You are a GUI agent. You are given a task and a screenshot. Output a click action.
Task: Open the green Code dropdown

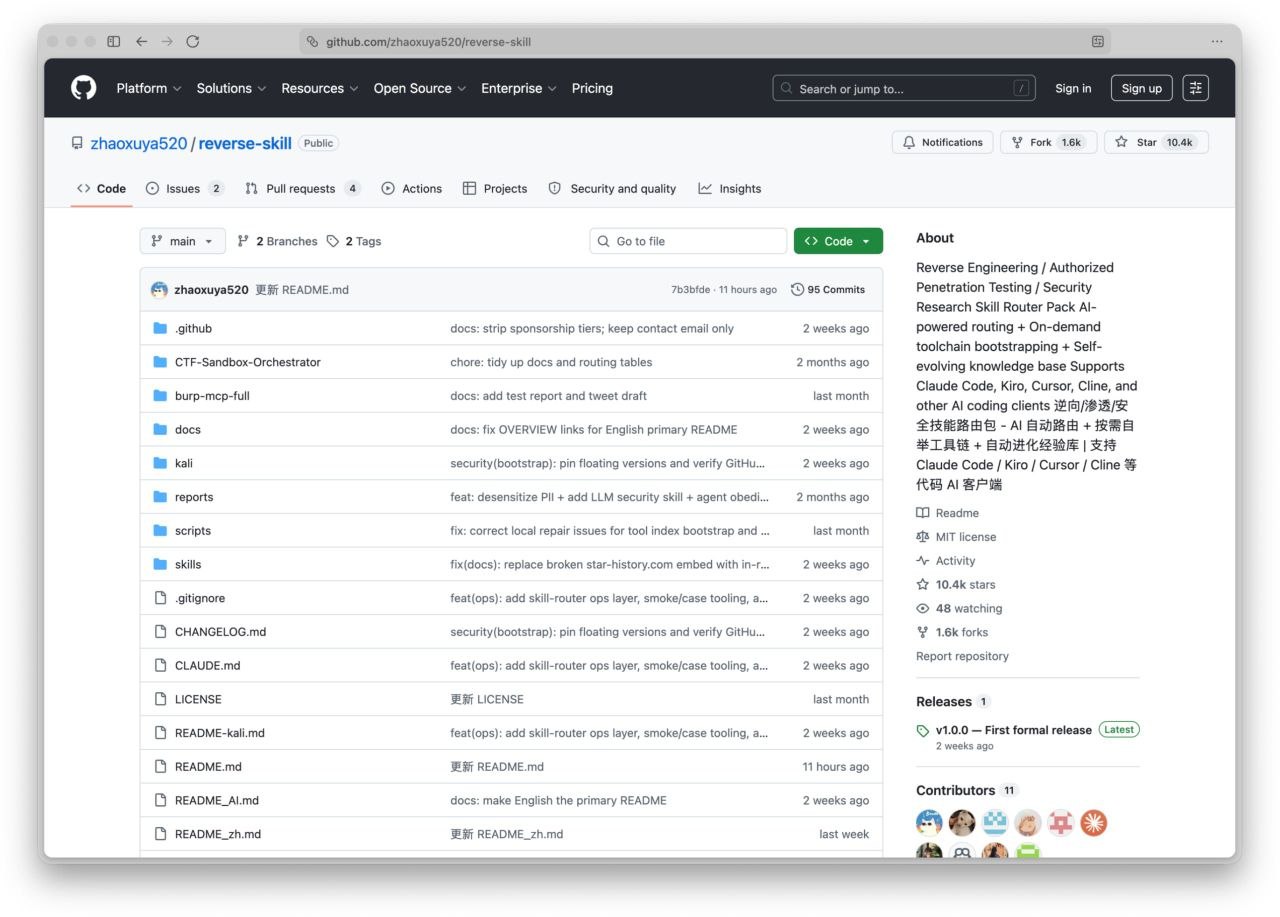(838, 241)
